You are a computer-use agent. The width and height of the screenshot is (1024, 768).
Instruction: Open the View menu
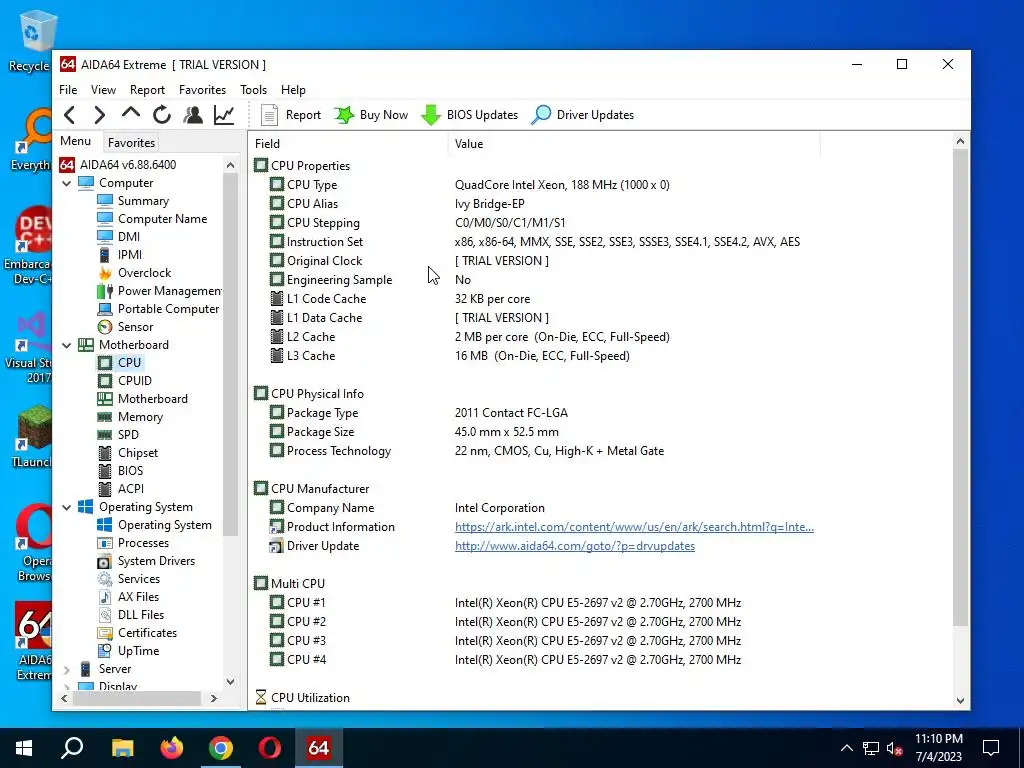pyautogui.click(x=103, y=89)
